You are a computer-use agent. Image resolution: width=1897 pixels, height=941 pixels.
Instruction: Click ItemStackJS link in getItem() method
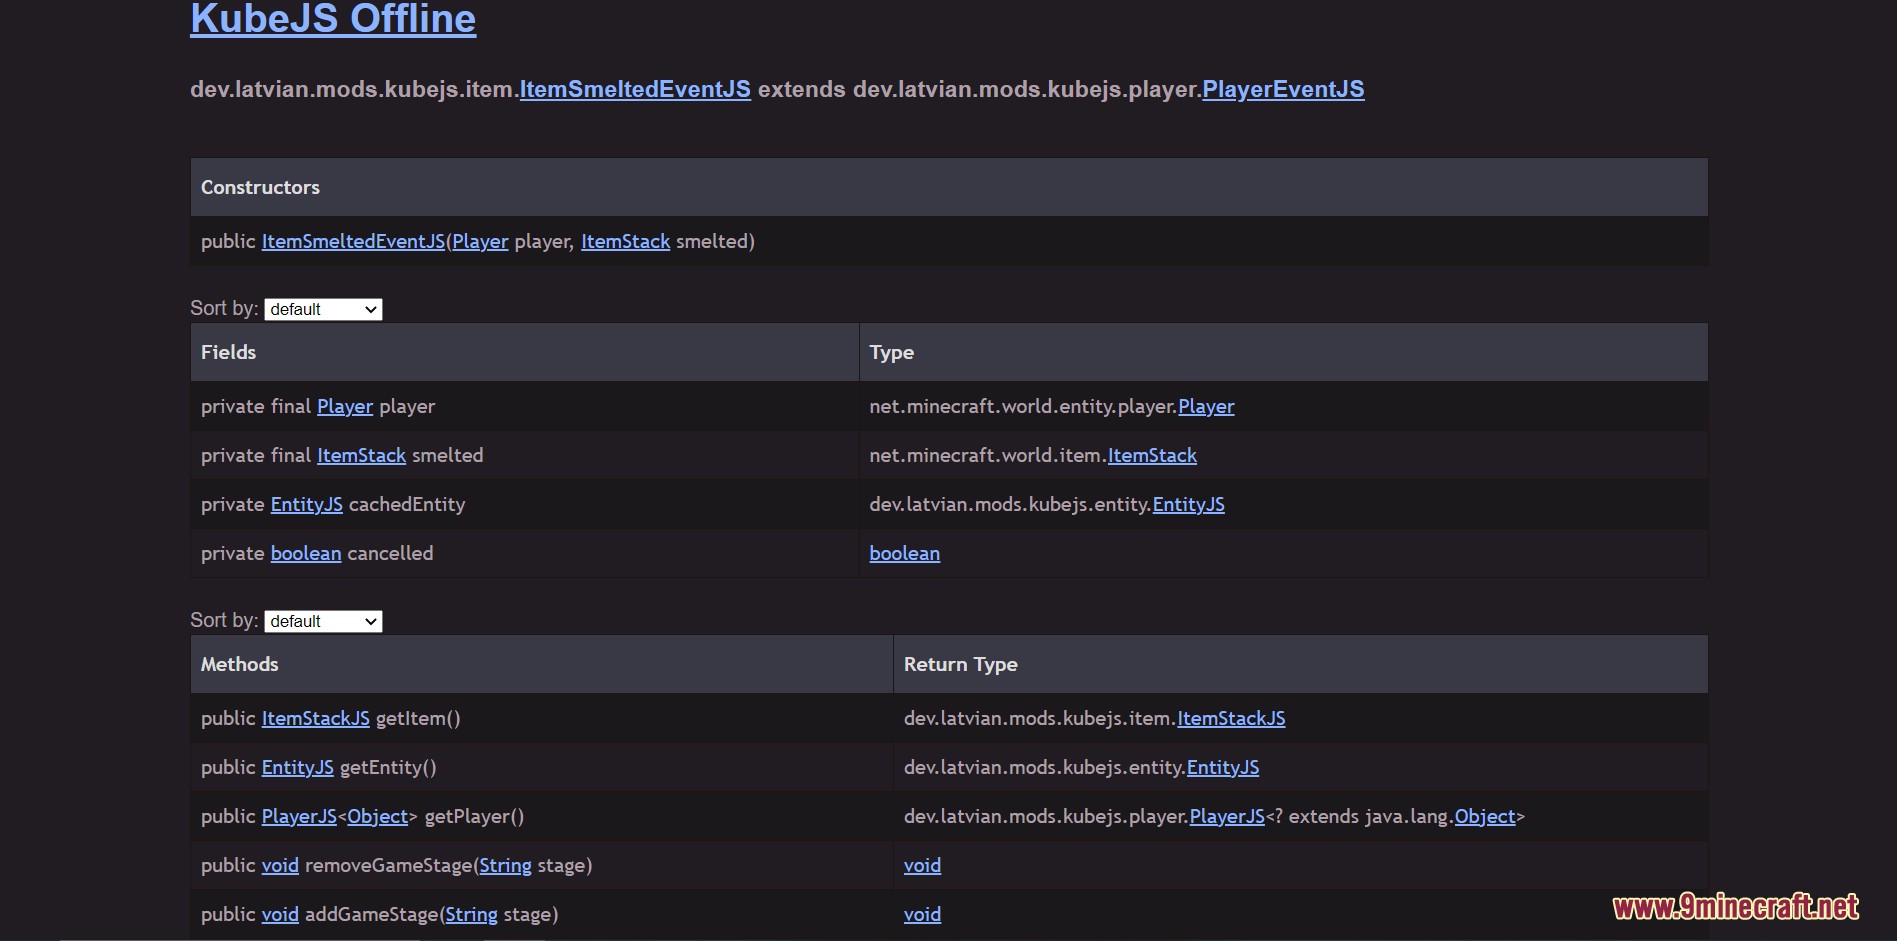coord(316,718)
